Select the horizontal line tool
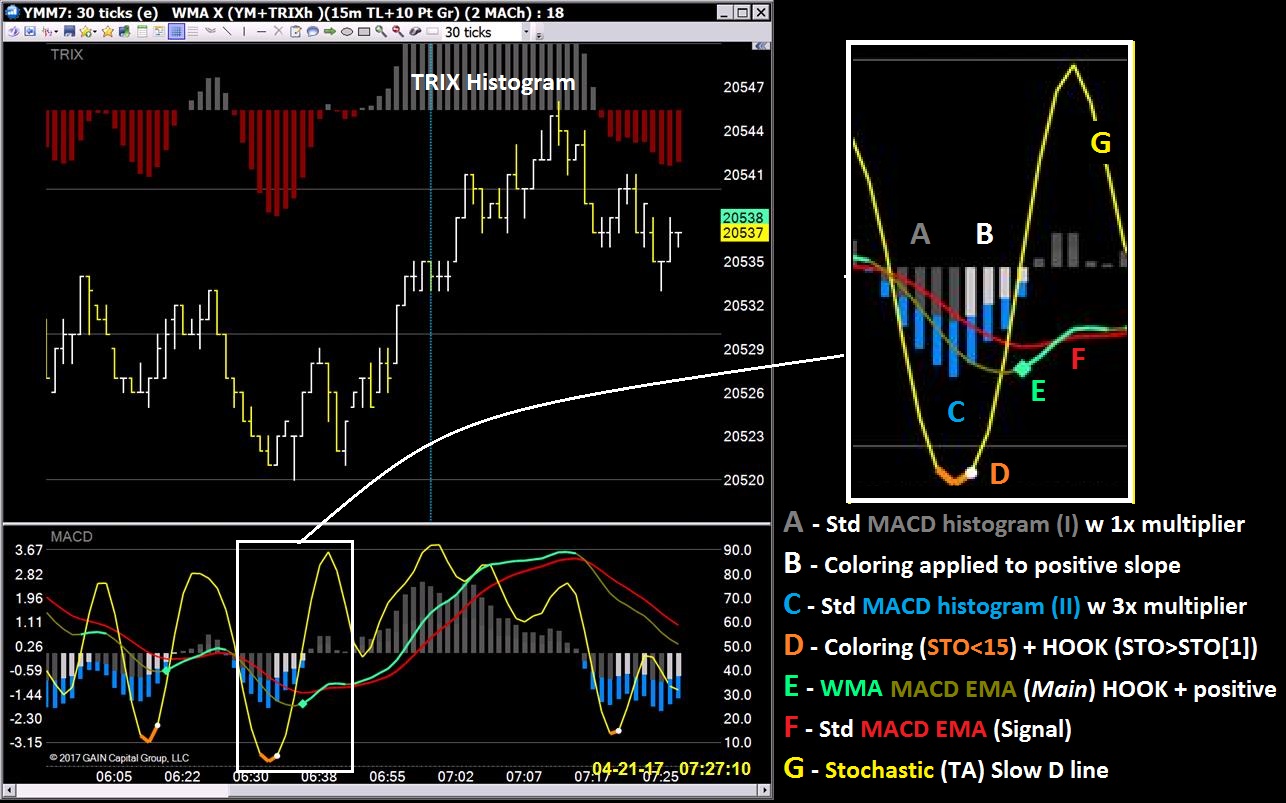Viewport: 1286px width, 803px height. point(260,31)
